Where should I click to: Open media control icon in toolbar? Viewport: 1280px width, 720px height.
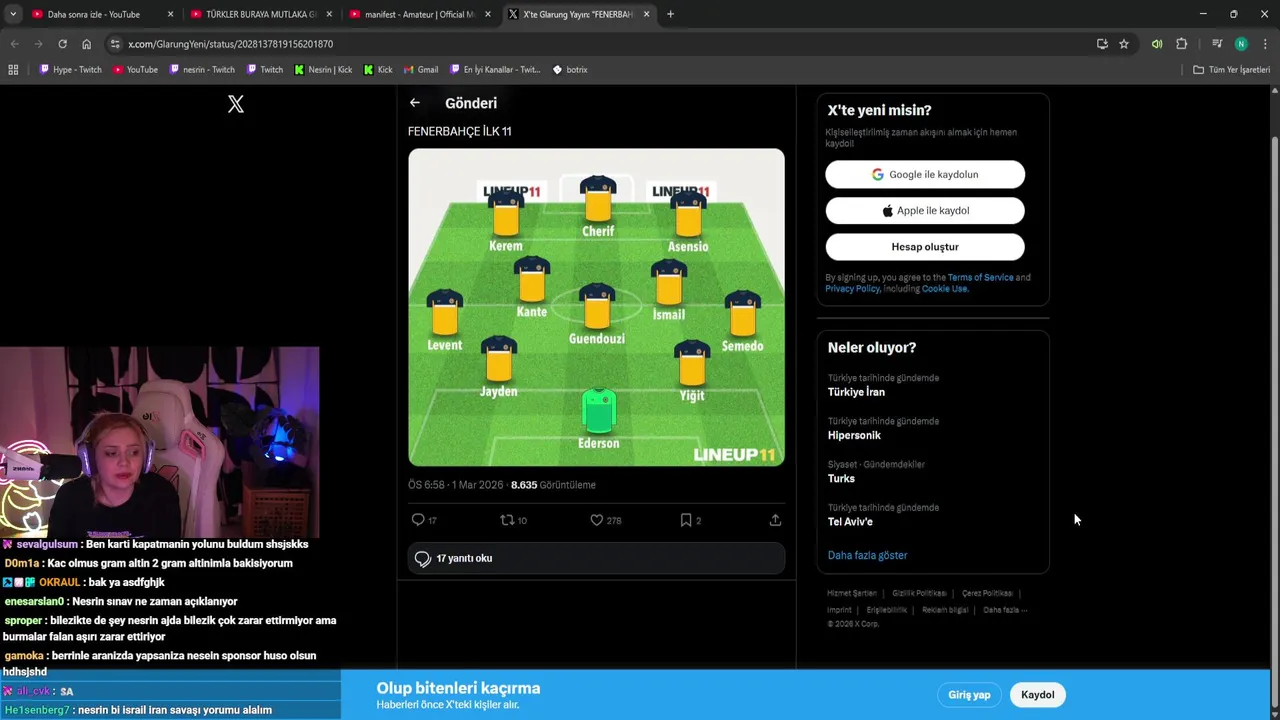[1217, 44]
